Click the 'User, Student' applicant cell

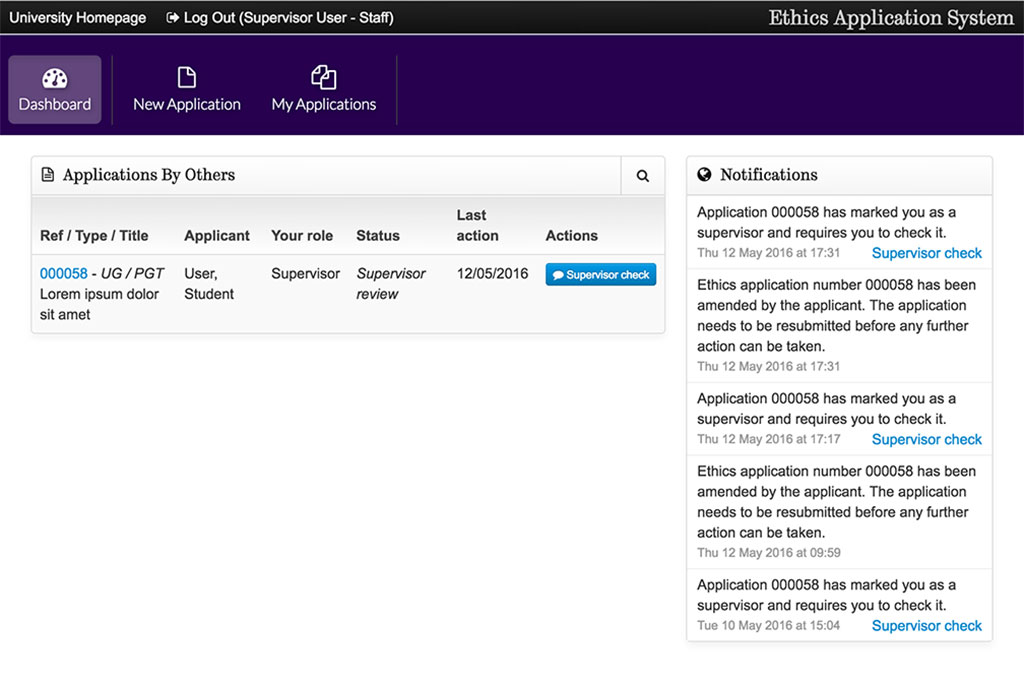[x=209, y=284]
